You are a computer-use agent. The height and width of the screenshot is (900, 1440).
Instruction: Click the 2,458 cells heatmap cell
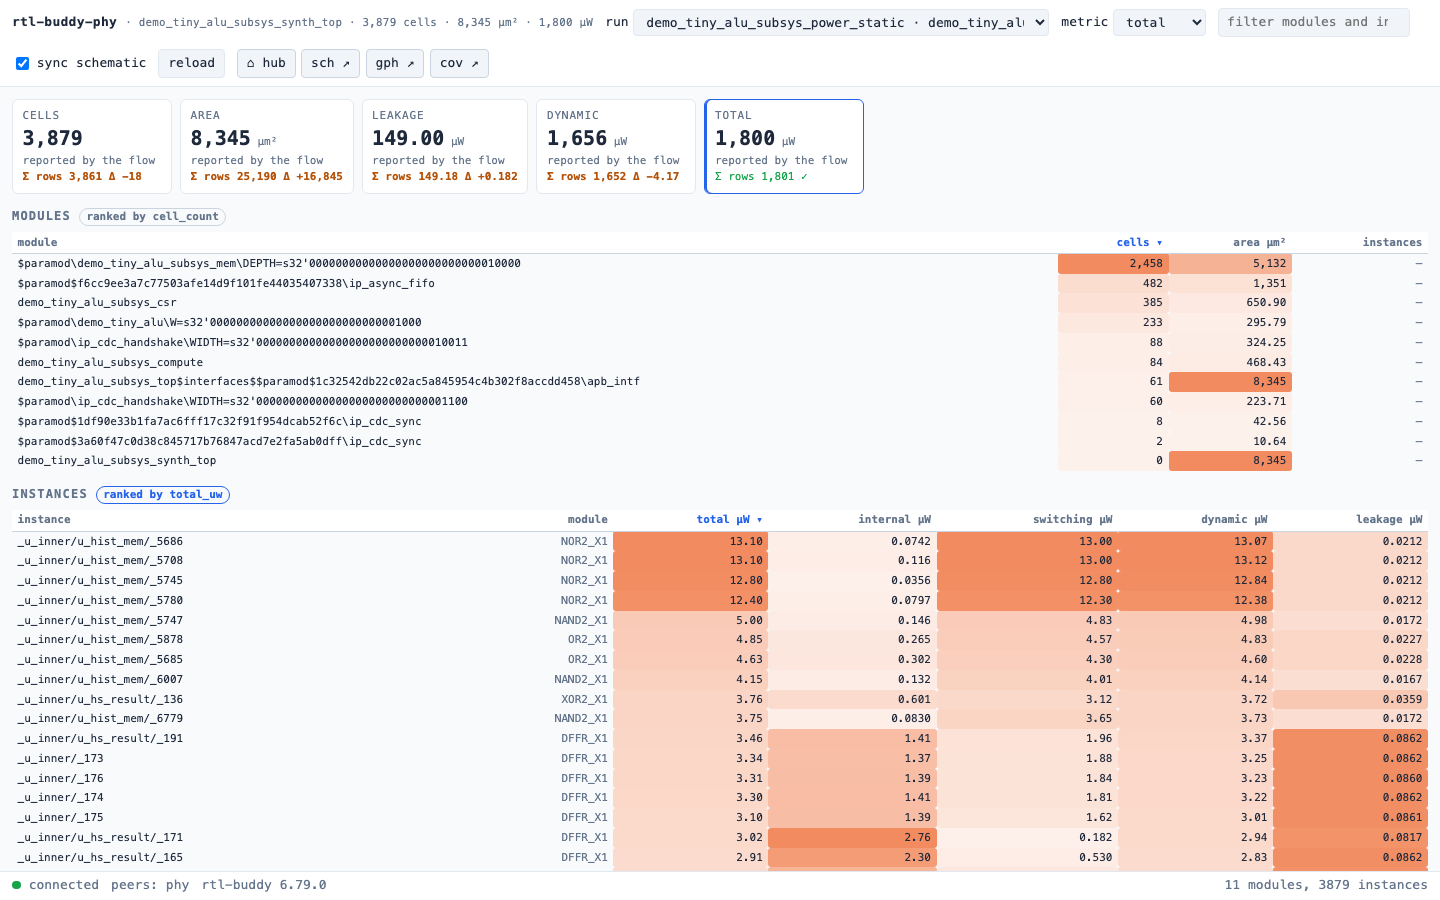point(1113,264)
